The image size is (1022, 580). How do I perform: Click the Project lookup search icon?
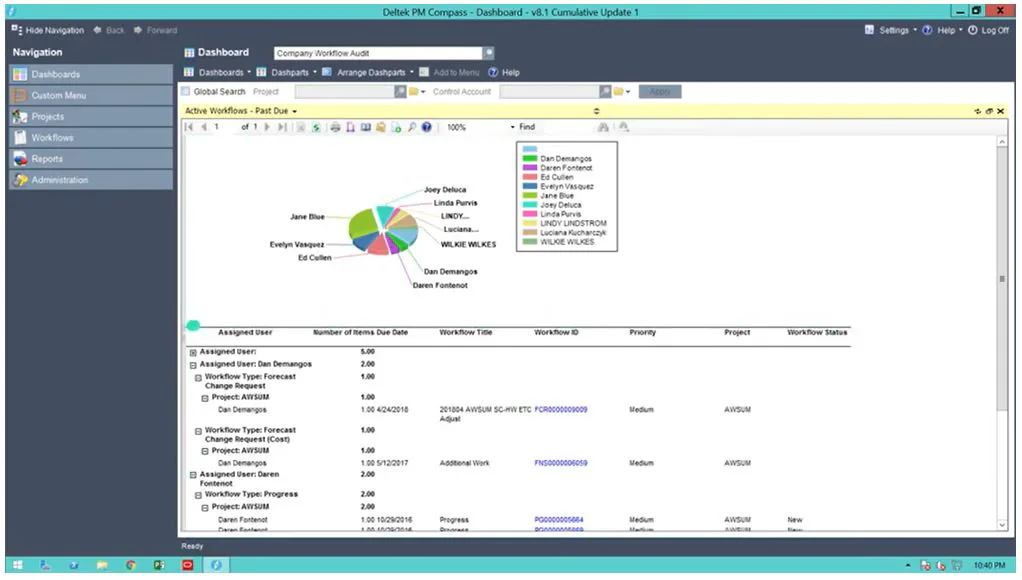point(400,92)
